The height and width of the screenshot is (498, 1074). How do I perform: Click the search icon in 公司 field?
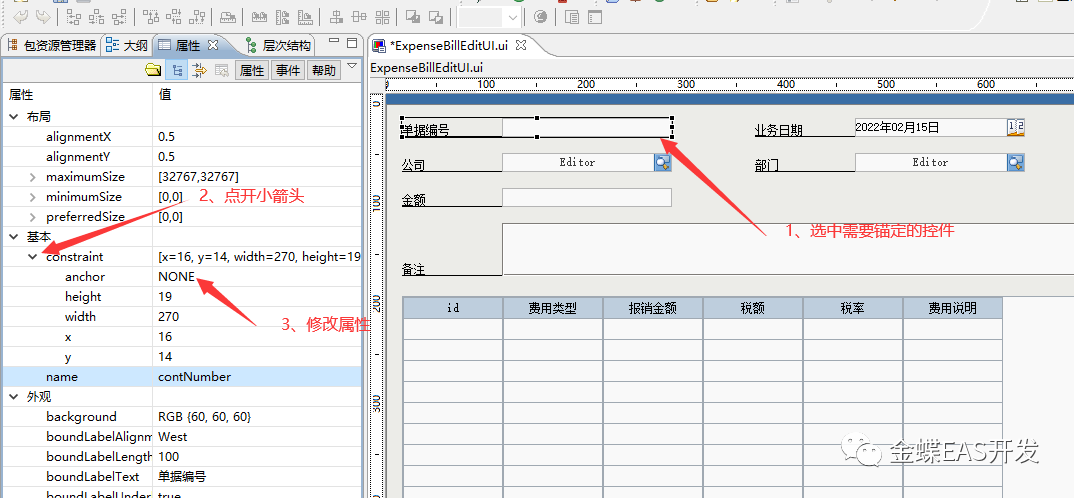click(x=662, y=162)
